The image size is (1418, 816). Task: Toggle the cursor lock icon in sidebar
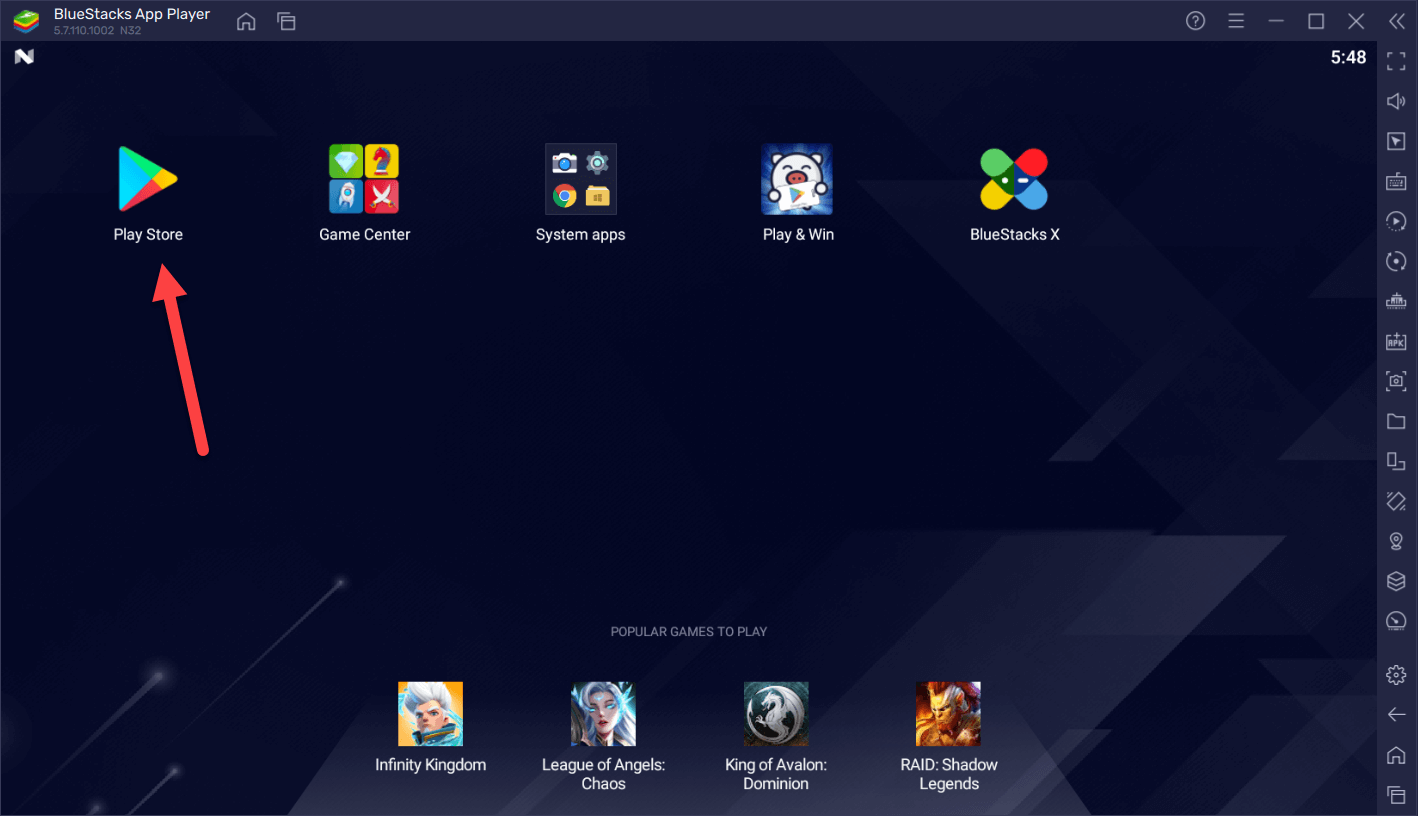point(1396,142)
